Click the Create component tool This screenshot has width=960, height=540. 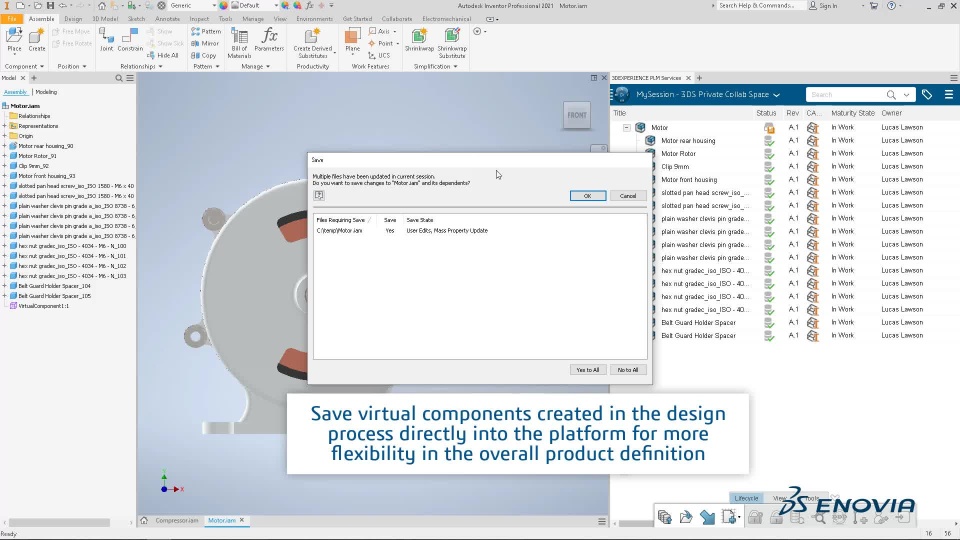click(x=37, y=40)
